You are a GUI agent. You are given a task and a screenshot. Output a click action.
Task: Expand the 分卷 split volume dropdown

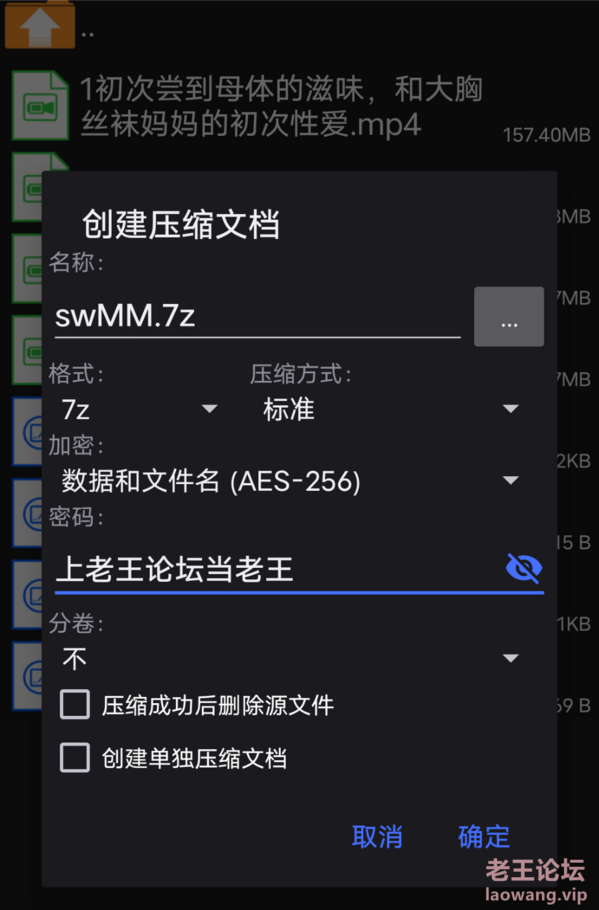coord(290,658)
